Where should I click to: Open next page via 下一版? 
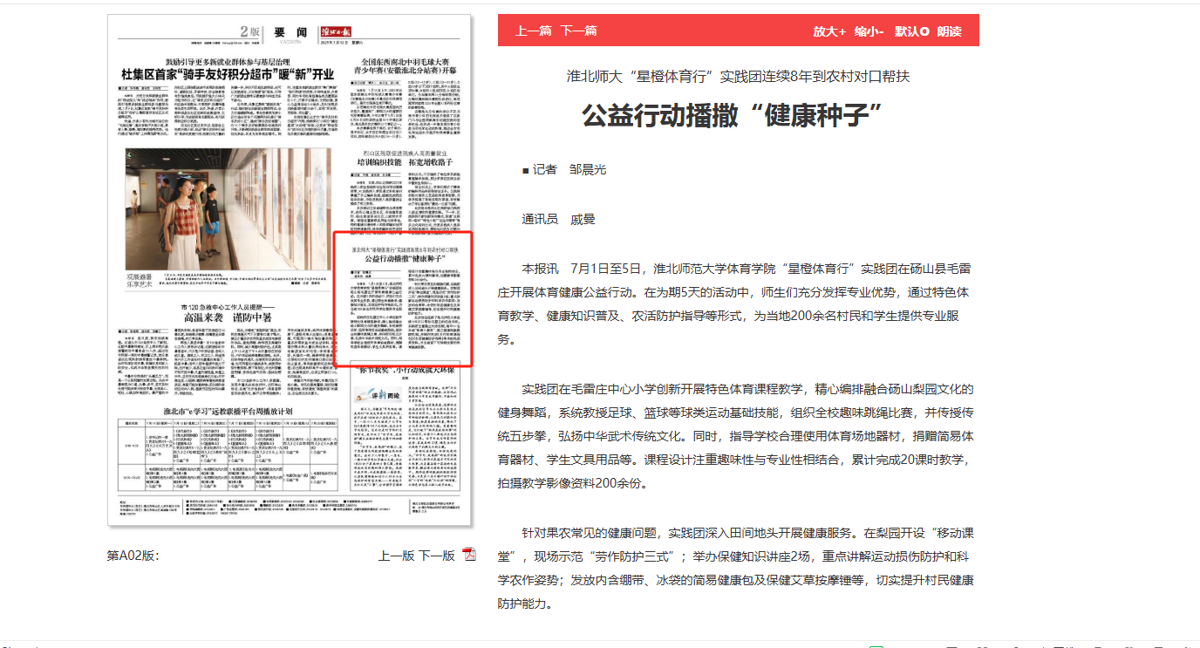tap(437, 555)
